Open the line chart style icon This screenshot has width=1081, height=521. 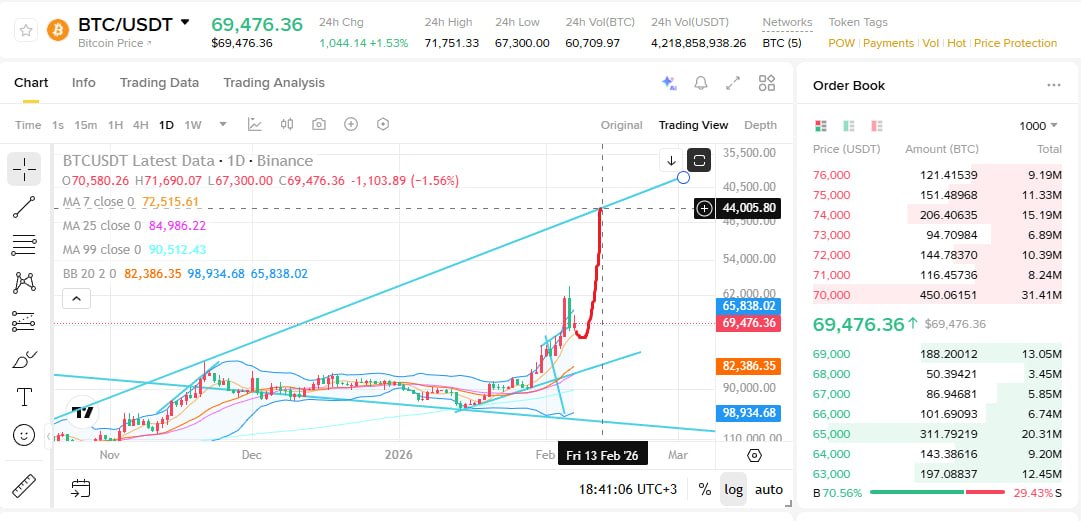255,125
